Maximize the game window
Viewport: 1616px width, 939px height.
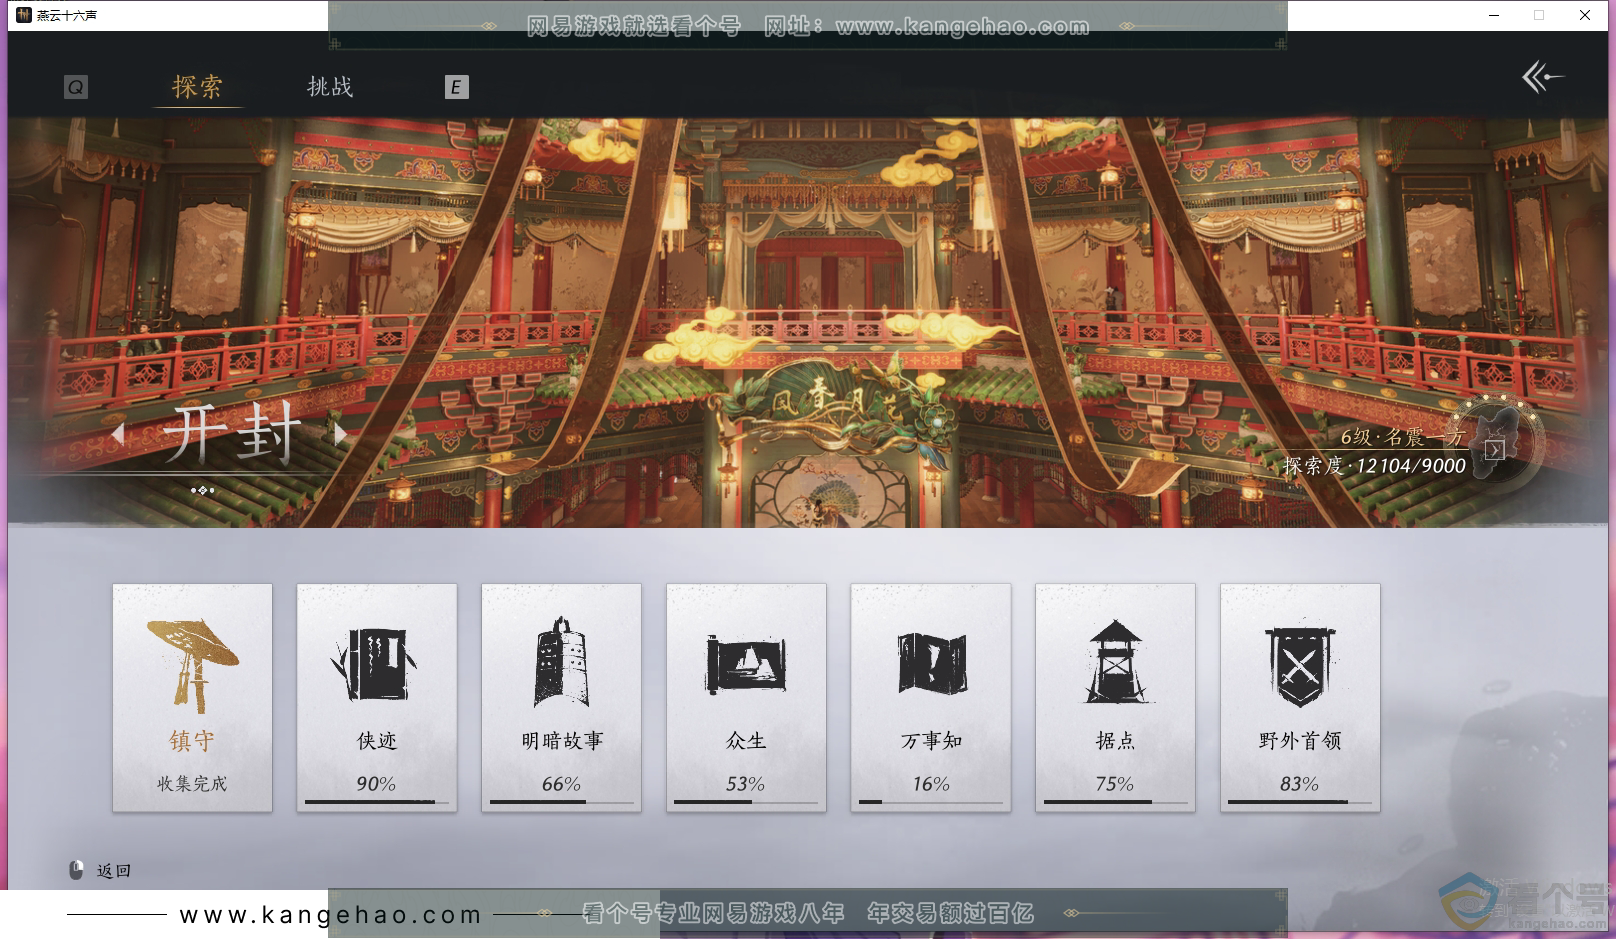(x=1539, y=15)
